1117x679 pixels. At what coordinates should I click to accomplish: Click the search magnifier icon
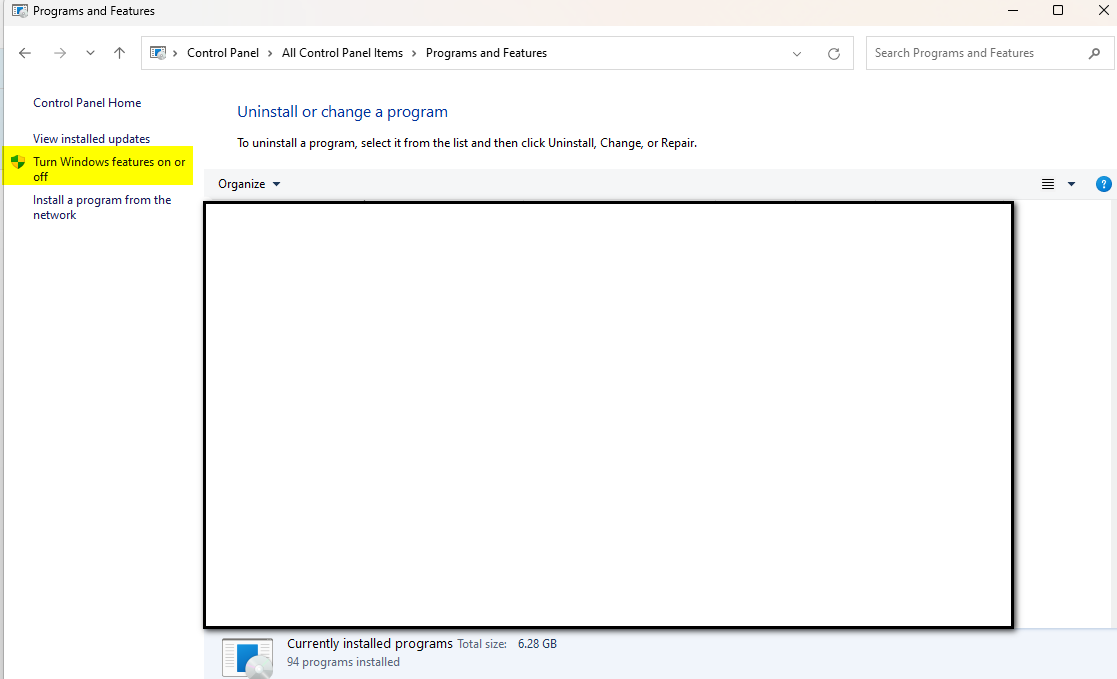pyautogui.click(x=1094, y=53)
